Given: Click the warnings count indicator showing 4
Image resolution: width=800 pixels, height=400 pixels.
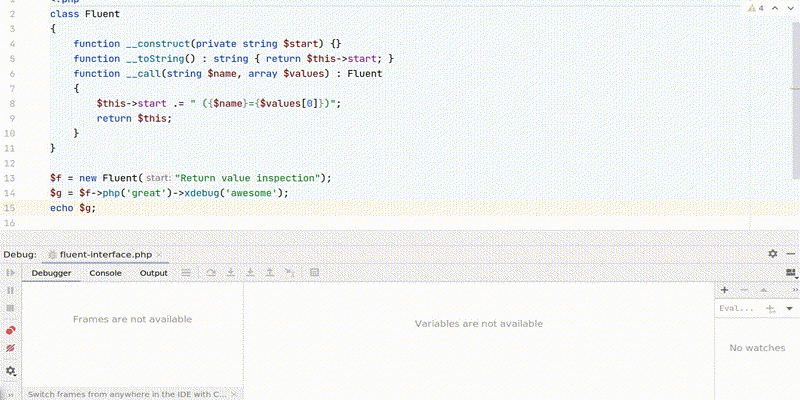Looking at the screenshot, I should [x=755, y=7].
